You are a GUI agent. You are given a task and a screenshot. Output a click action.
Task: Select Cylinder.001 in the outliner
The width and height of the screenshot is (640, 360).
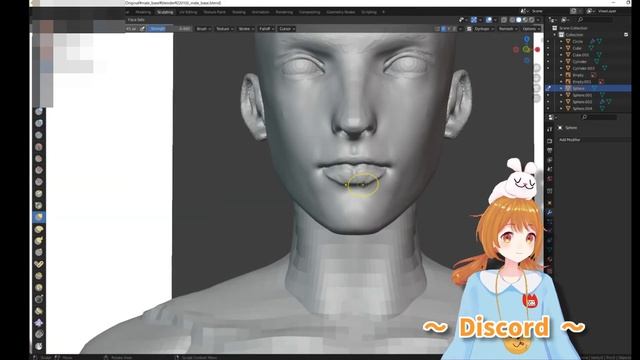[x=584, y=68]
